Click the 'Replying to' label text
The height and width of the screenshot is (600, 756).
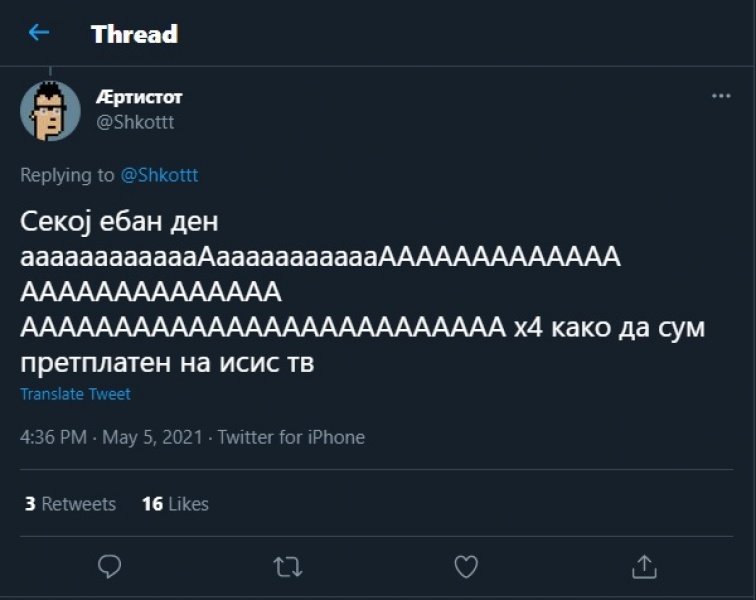point(67,175)
